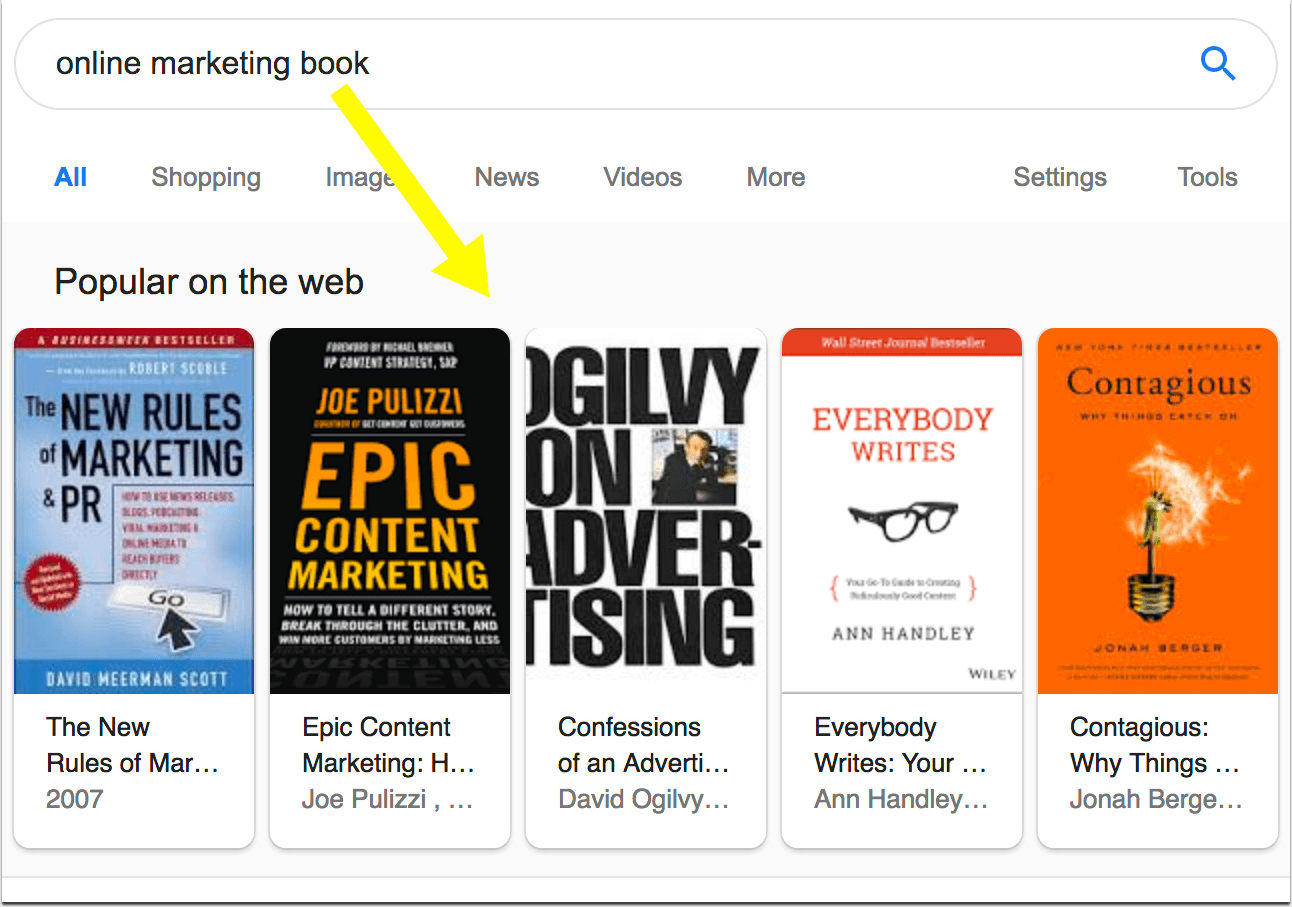Open the Images tab

(x=361, y=177)
